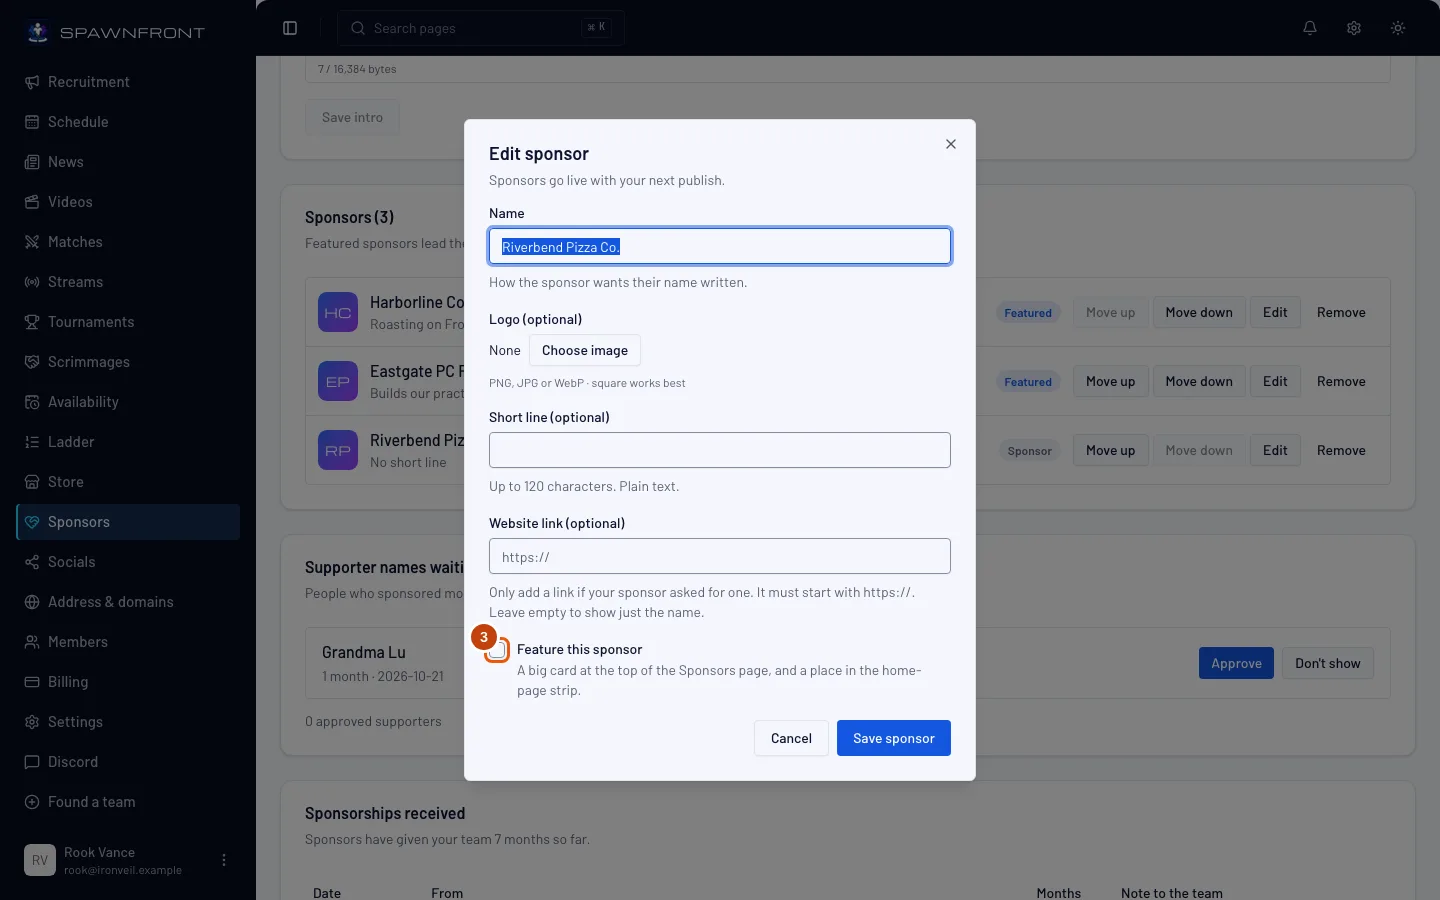Click Found a team link

tap(128, 802)
